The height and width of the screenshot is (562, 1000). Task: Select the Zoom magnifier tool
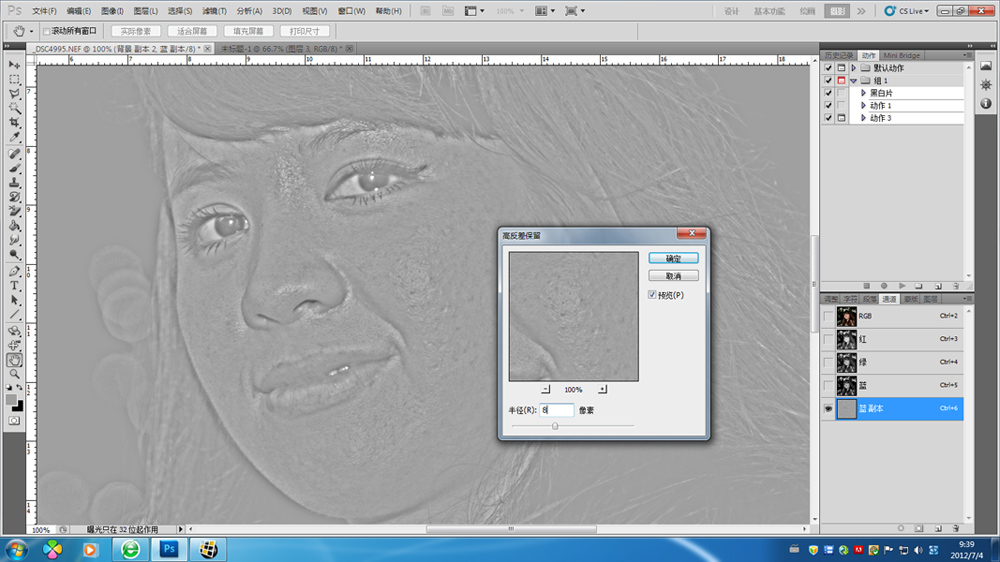(x=15, y=373)
